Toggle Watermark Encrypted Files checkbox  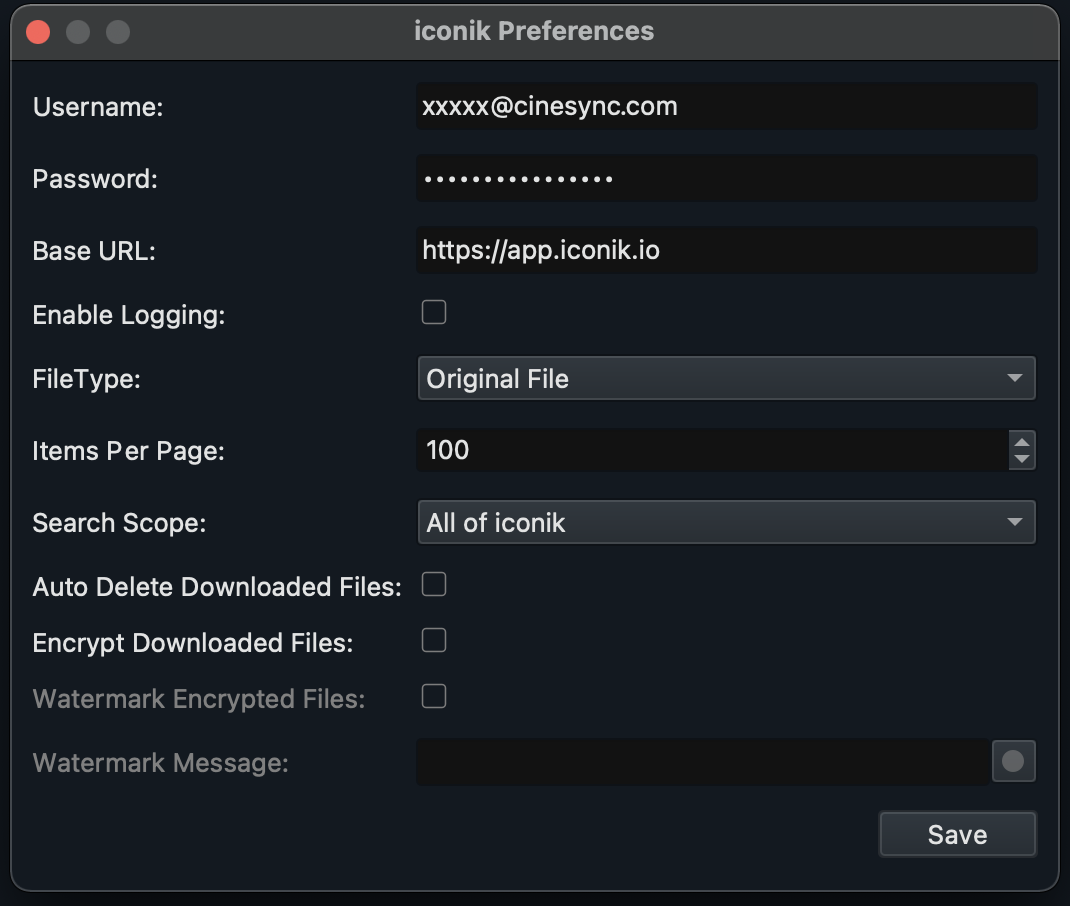(433, 696)
